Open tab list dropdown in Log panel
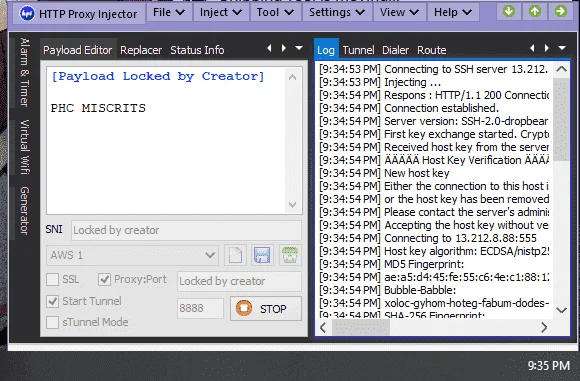This screenshot has height=381, width=580. (x=562, y=48)
